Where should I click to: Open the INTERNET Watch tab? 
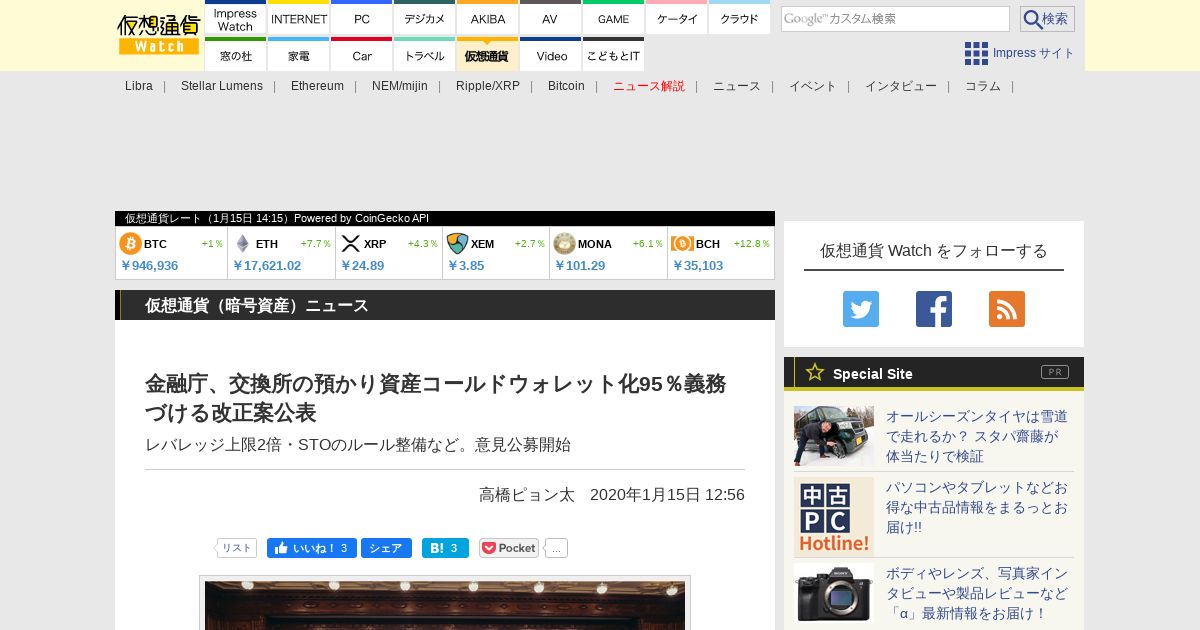click(299, 19)
